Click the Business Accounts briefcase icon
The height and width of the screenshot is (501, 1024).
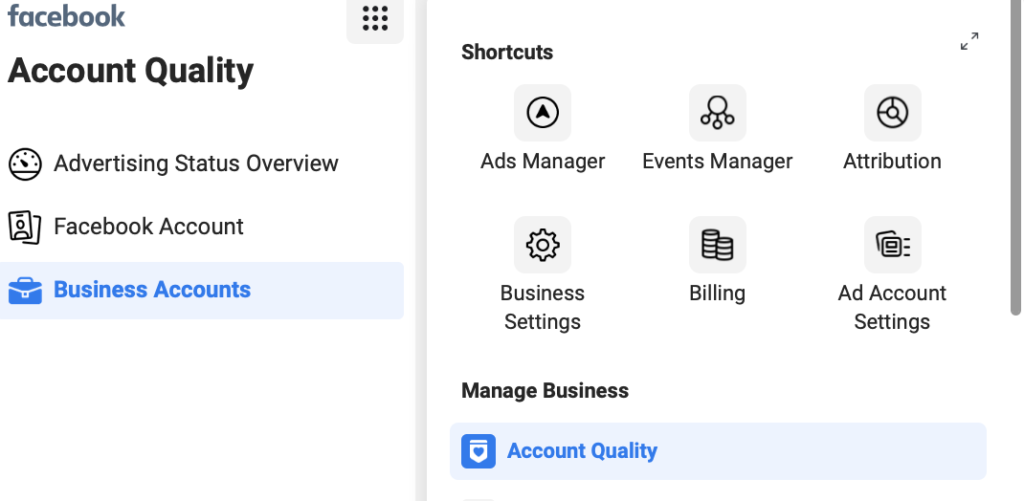pyautogui.click(x=25, y=291)
